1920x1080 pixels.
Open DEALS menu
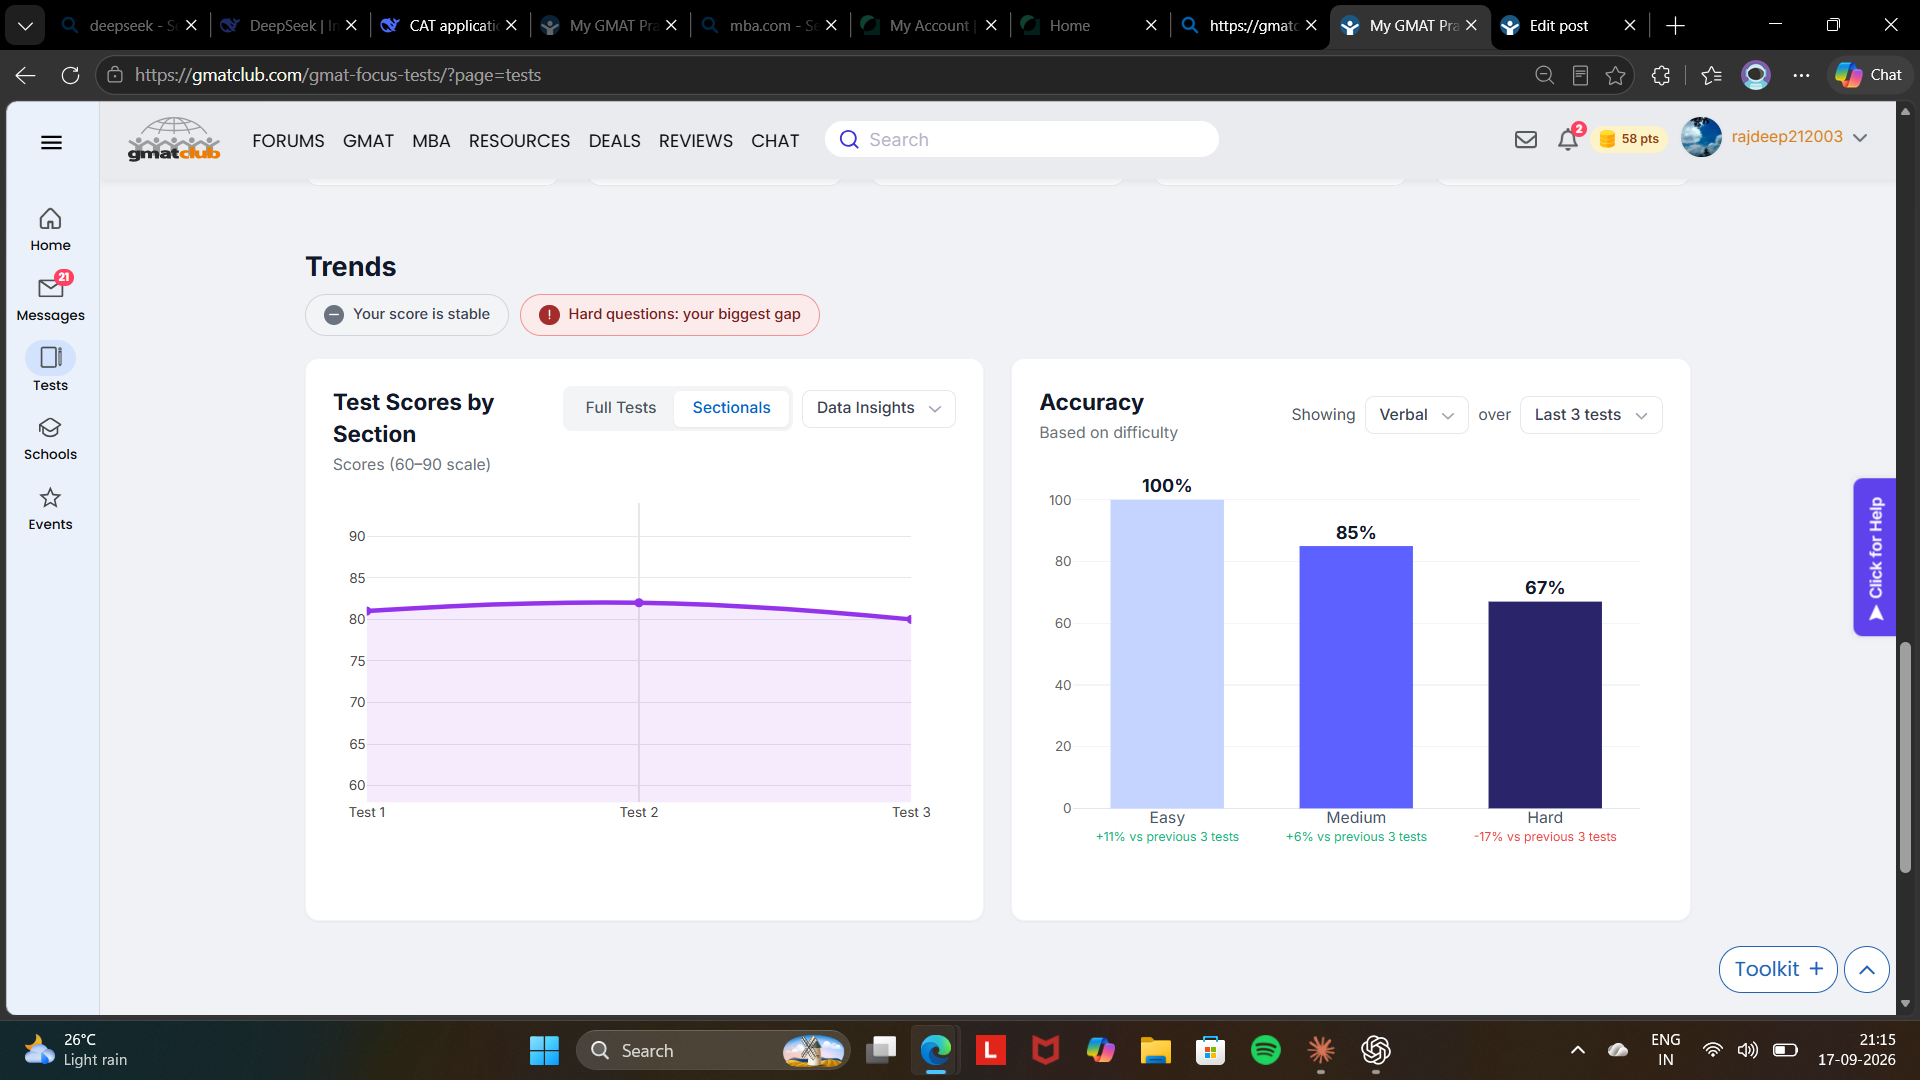point(614,141)
